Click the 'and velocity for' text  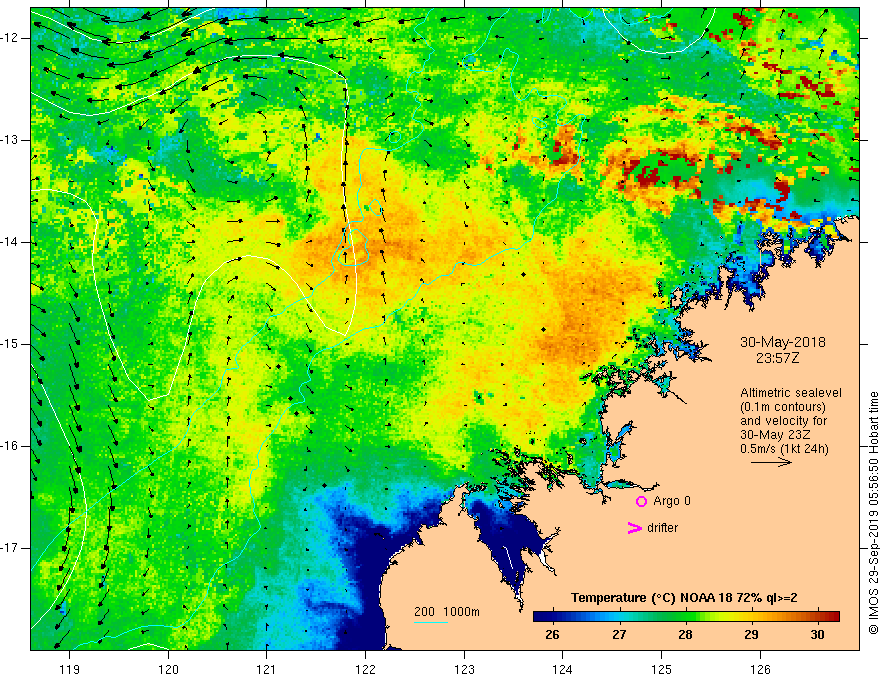tap(783, 421)
